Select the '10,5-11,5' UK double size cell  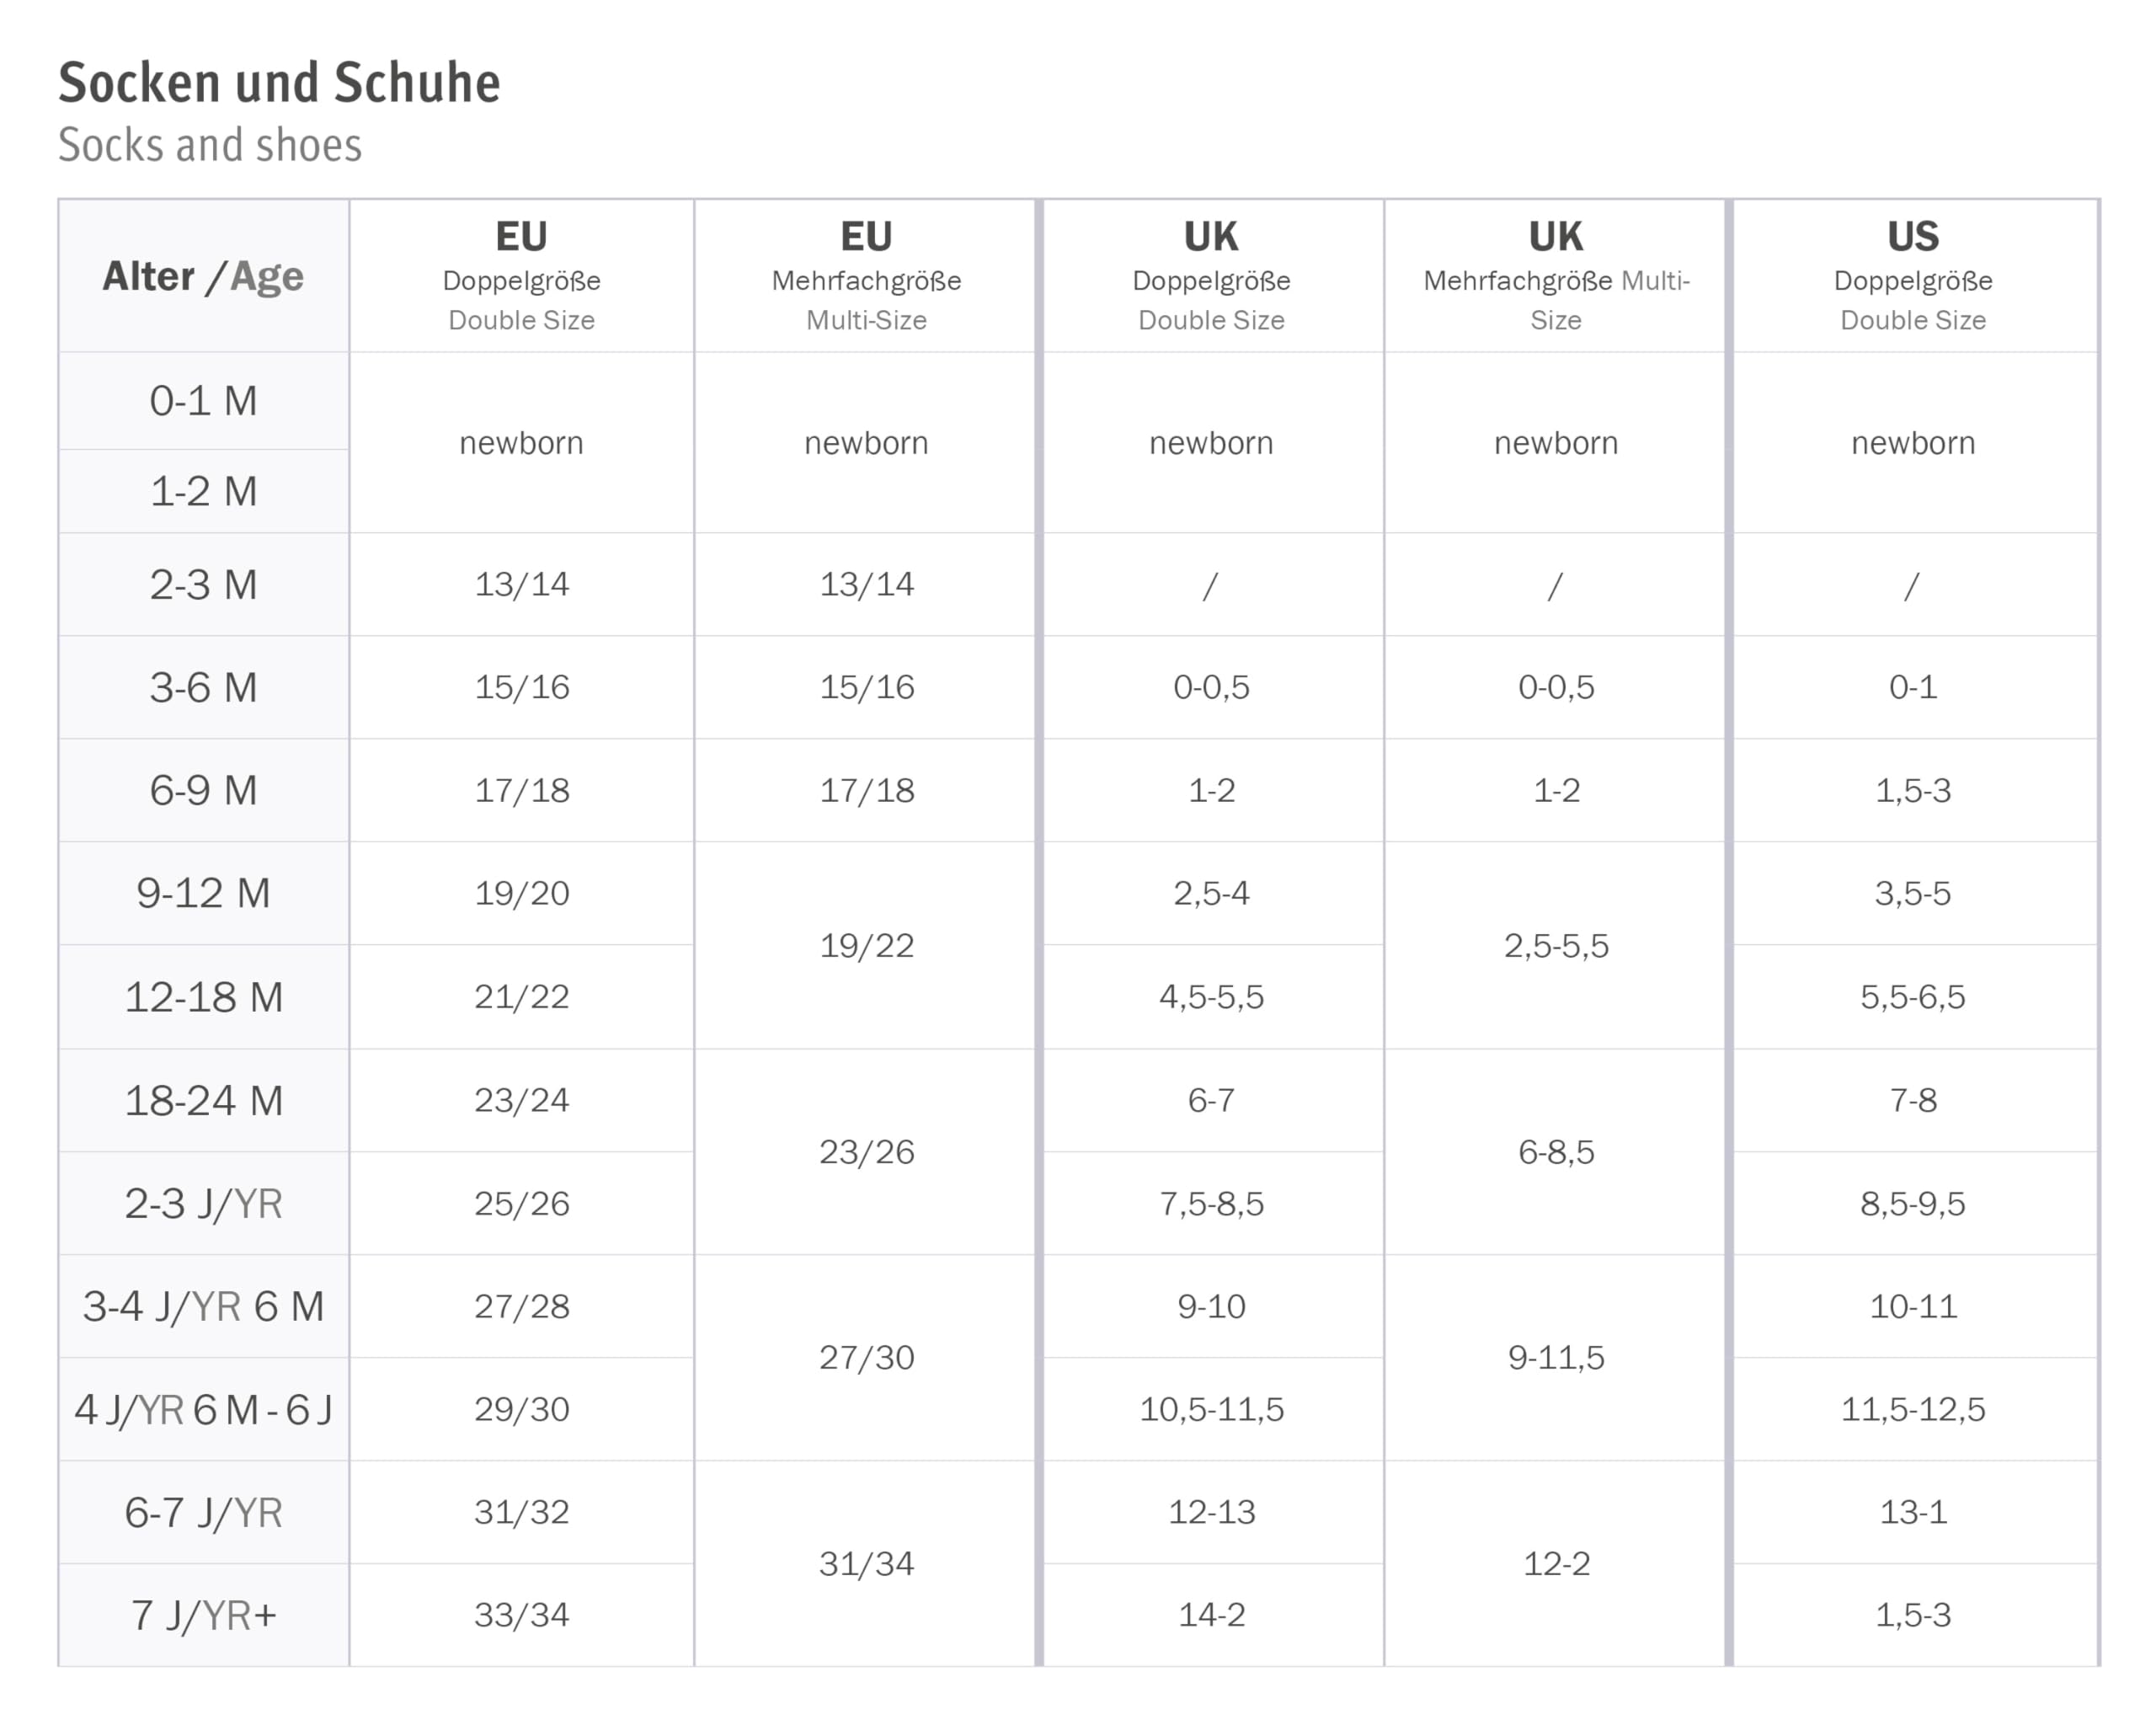click(1211, 1409)
